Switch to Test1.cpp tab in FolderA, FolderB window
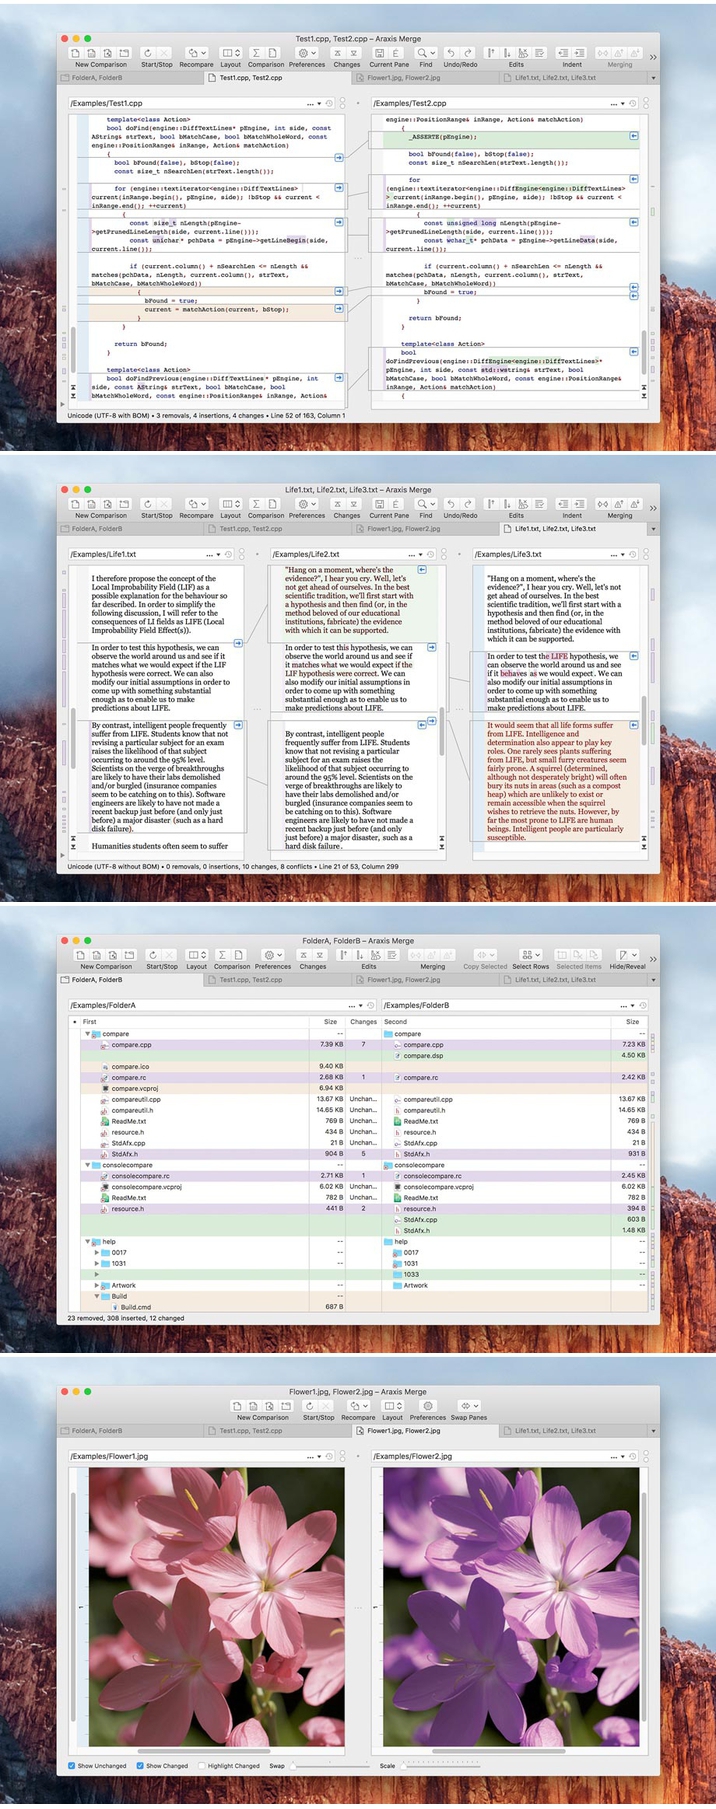The height and width of the screenshot is (1809, 716). pos(278,979)
